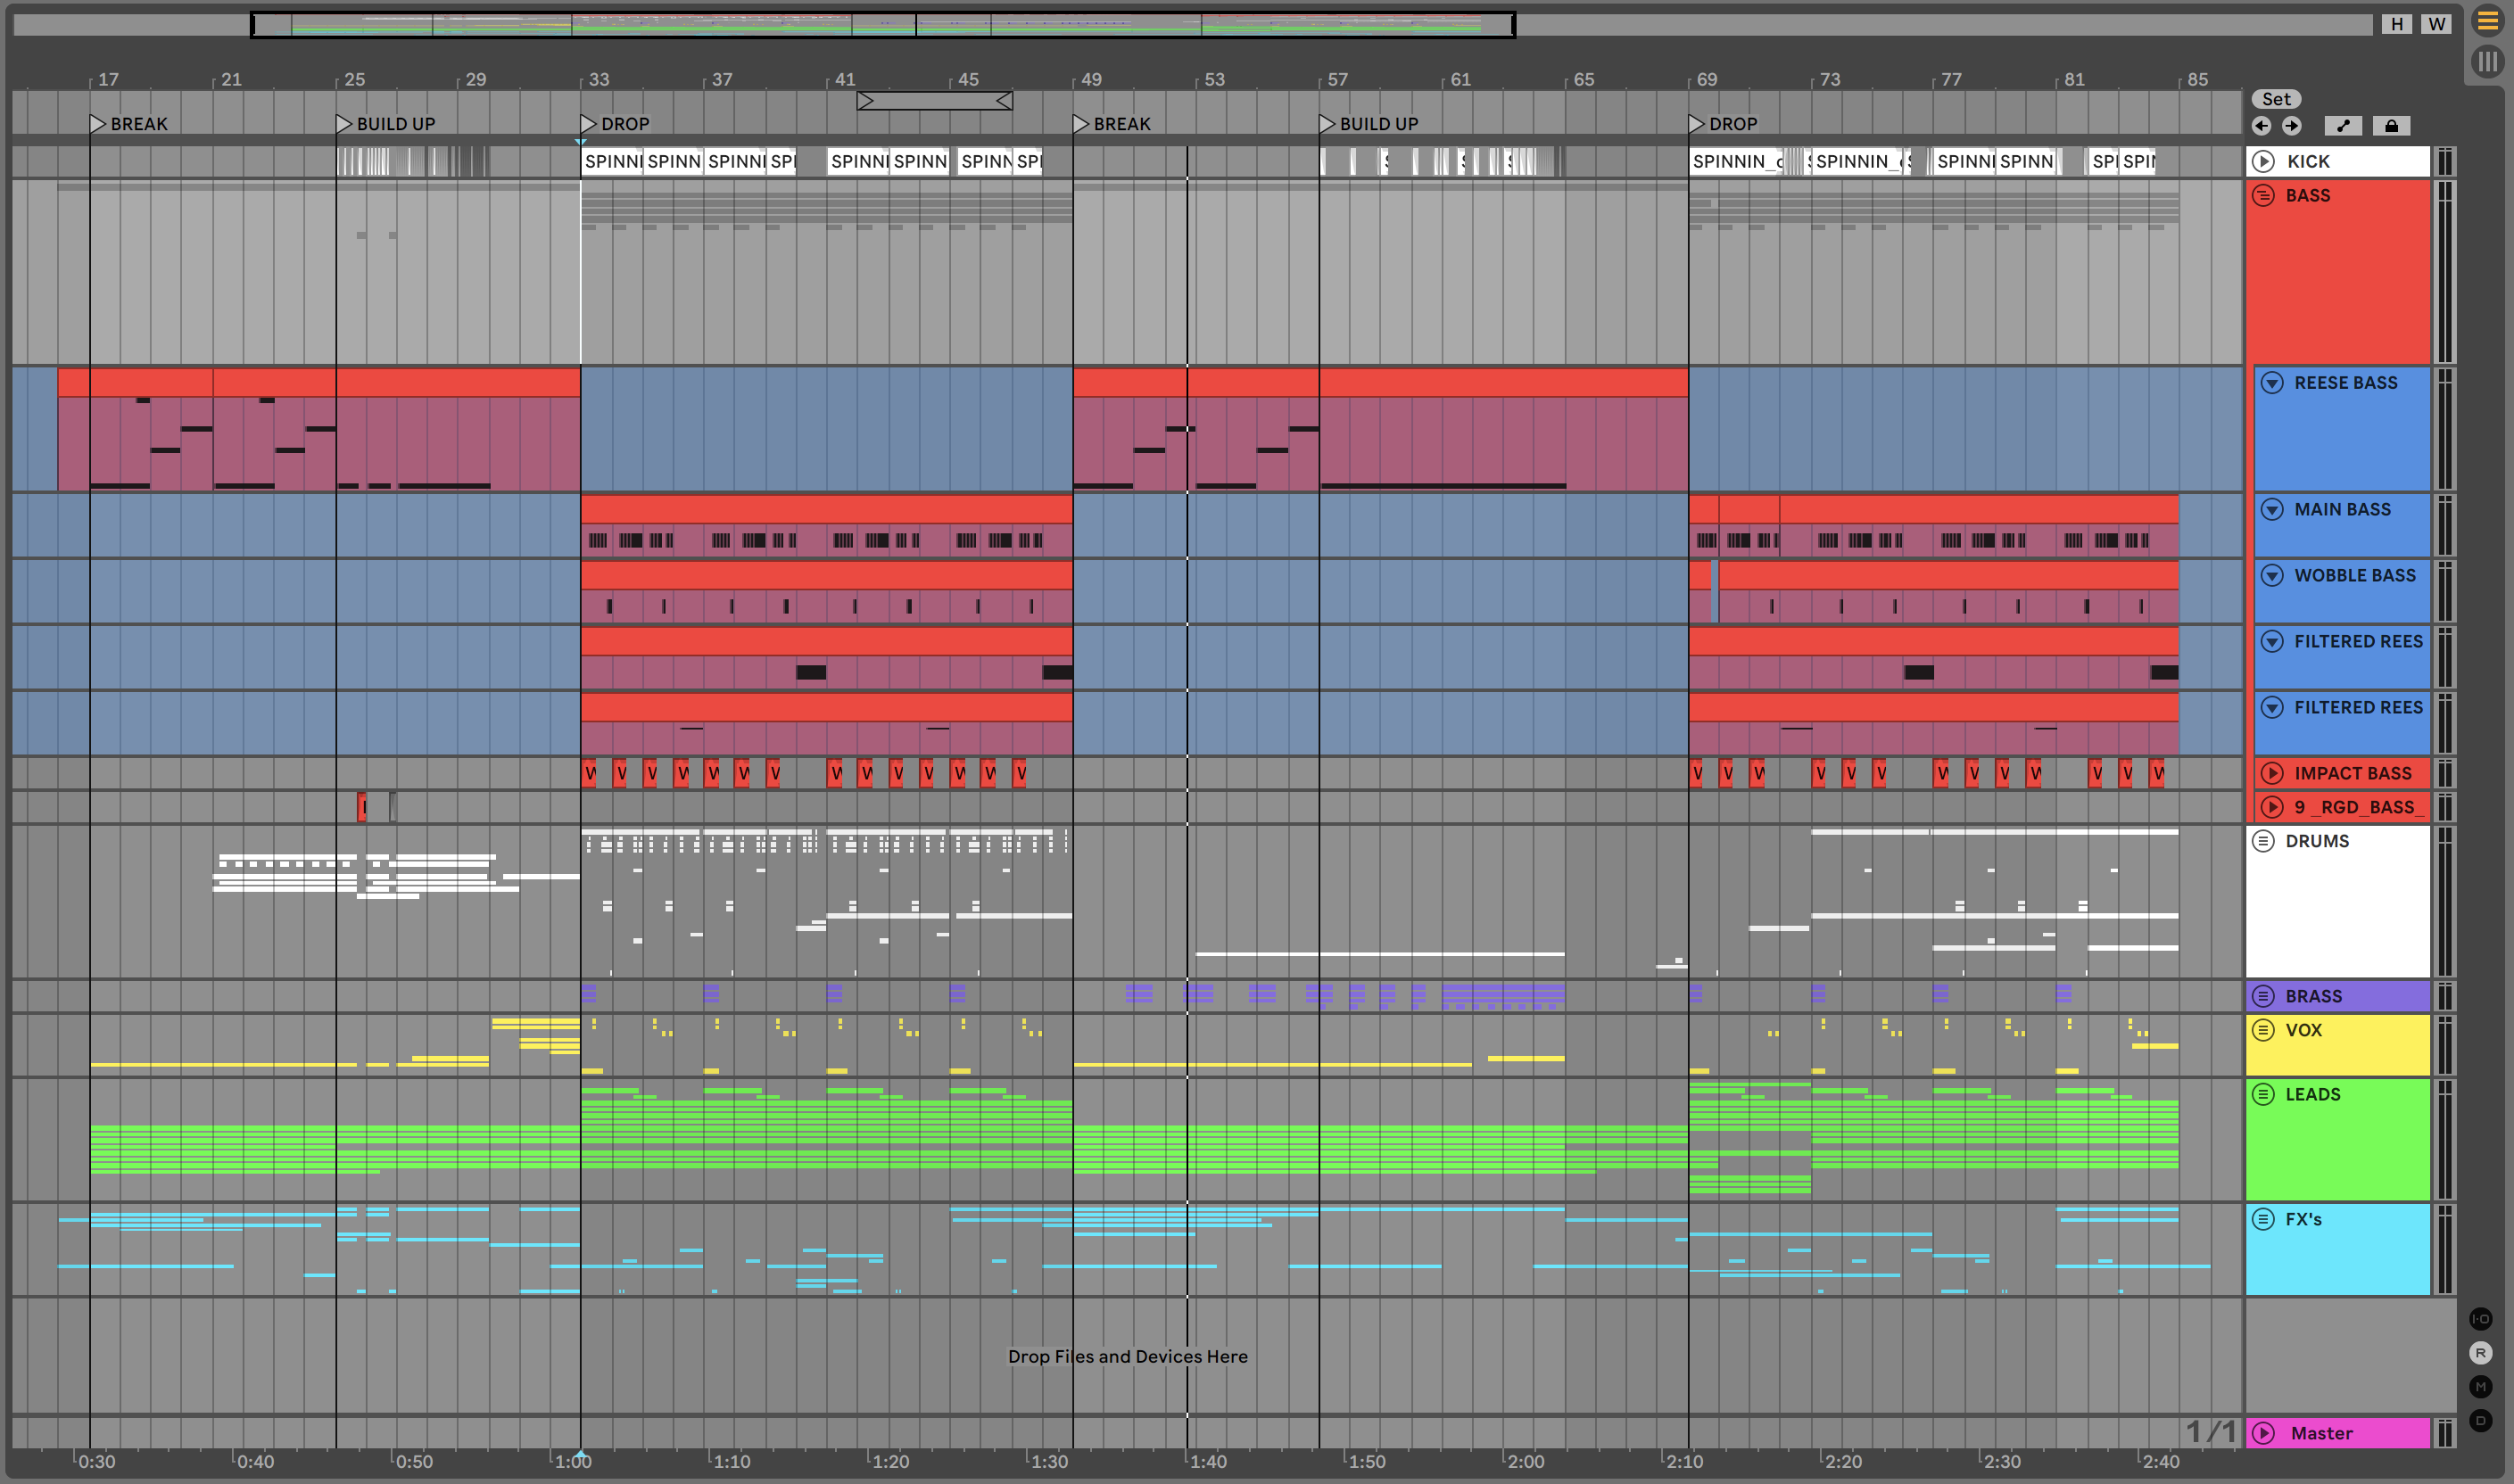The width and height of the screenshot is (2514, 1484).
Task: Enable the Automation Mode button
Action: click(x=2343, y=125)
